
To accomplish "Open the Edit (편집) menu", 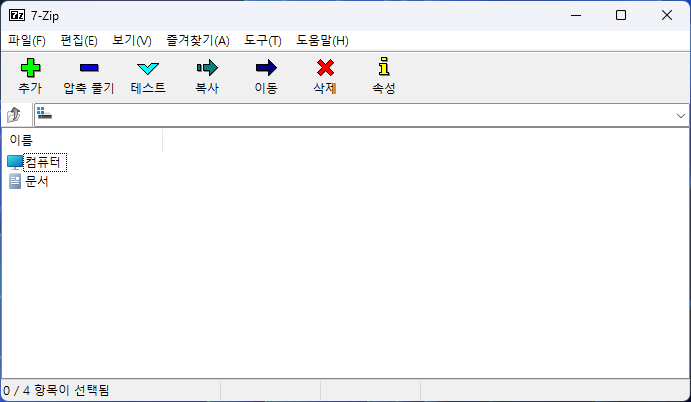I will [79, 41].
